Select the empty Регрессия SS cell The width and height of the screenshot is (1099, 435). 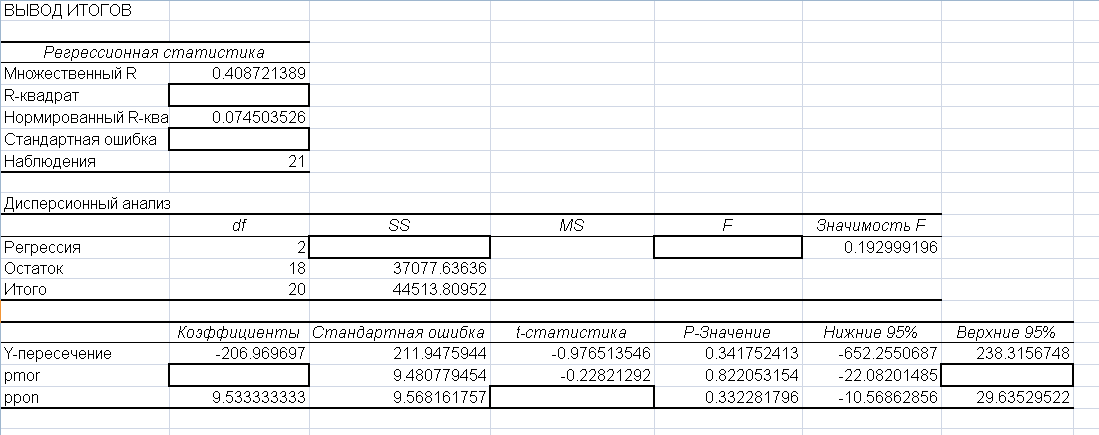(x=399, y=247)
